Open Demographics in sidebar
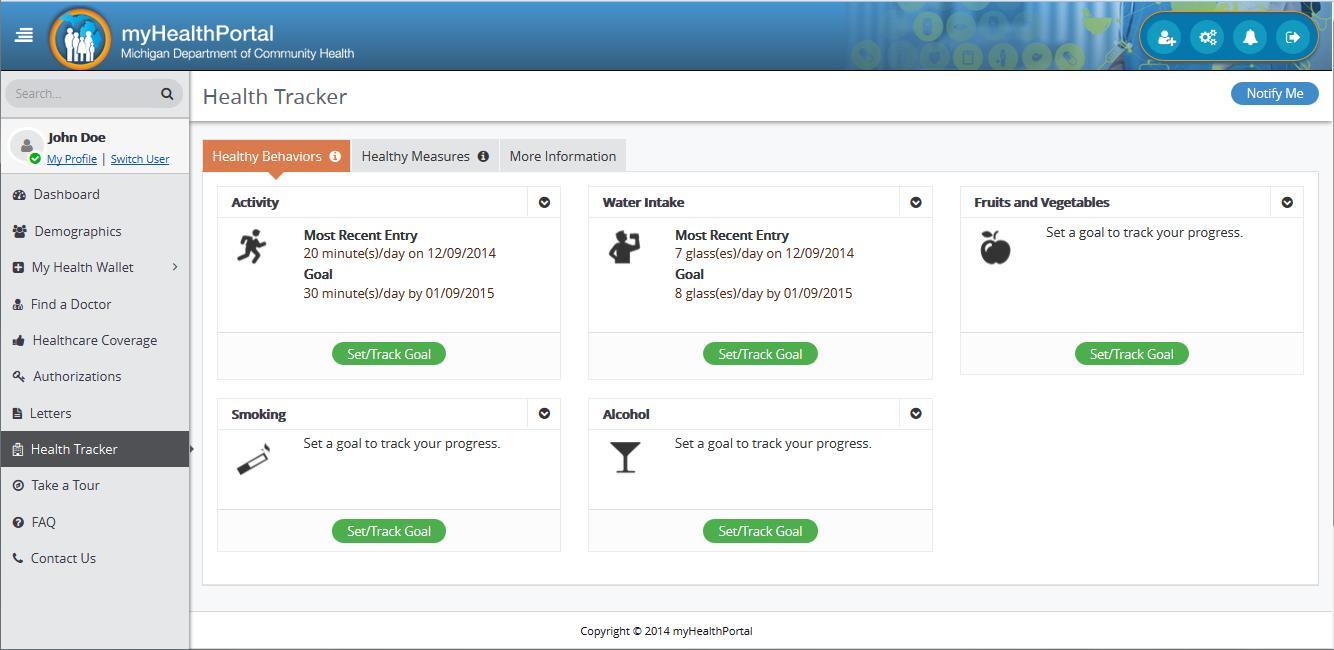 (95, 231)
